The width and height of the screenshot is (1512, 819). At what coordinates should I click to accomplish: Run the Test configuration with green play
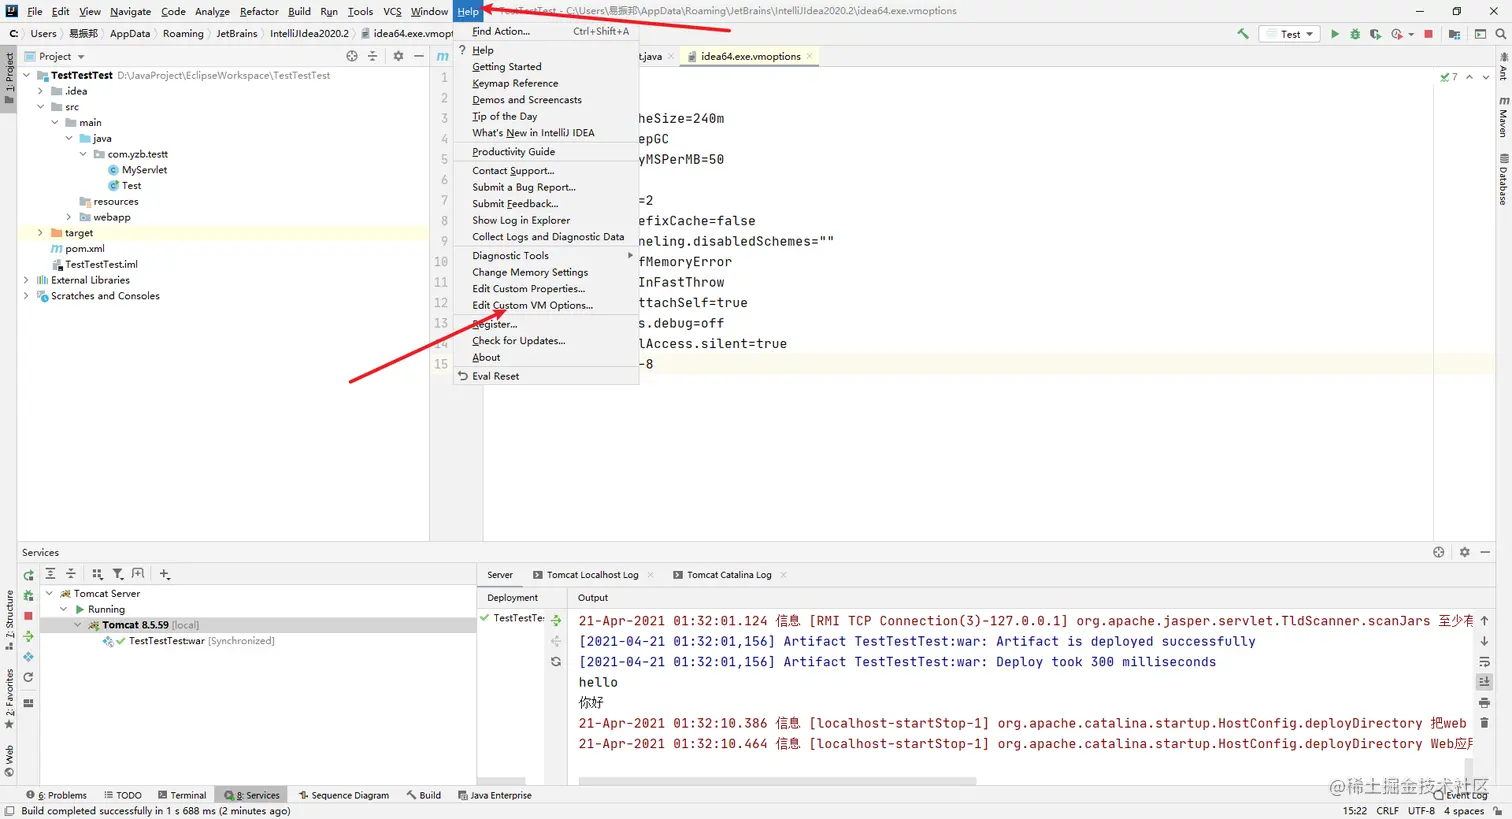tap(1334, 34)
